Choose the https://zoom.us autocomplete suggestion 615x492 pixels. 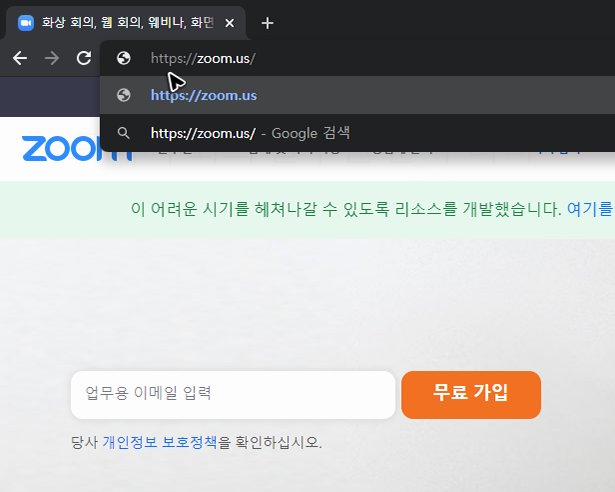(357, 95)
